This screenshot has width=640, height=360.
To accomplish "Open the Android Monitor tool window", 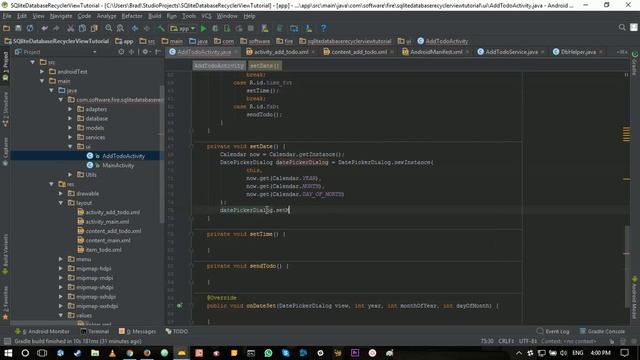I will tap(42, 331).
